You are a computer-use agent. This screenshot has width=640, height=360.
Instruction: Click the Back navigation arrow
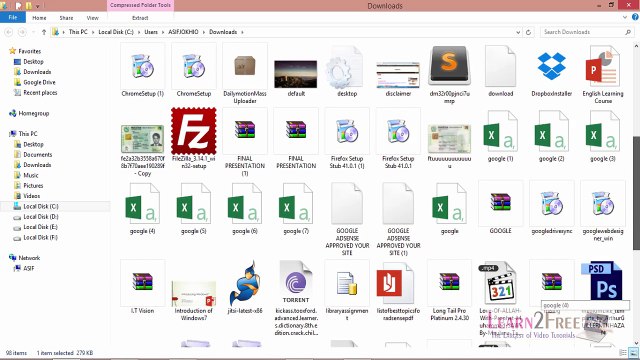[x=9, y=32]
